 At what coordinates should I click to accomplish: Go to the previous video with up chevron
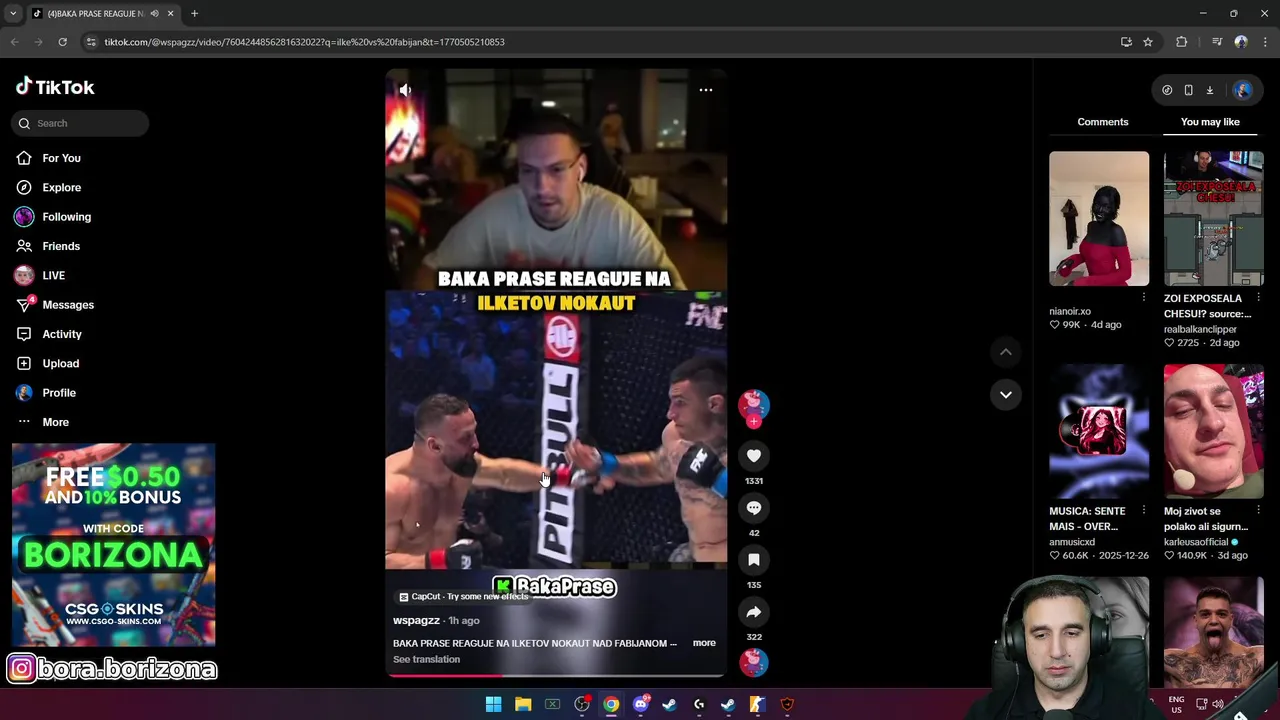[x=1006, y=352]
